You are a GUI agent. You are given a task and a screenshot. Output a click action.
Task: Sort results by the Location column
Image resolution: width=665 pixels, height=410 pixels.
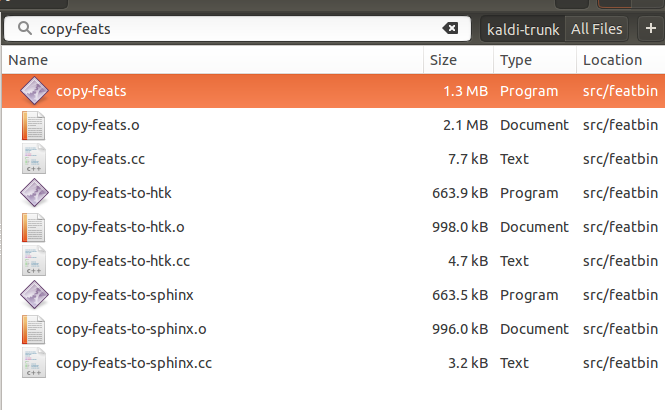pyautogui.click(x=620, y=60)
